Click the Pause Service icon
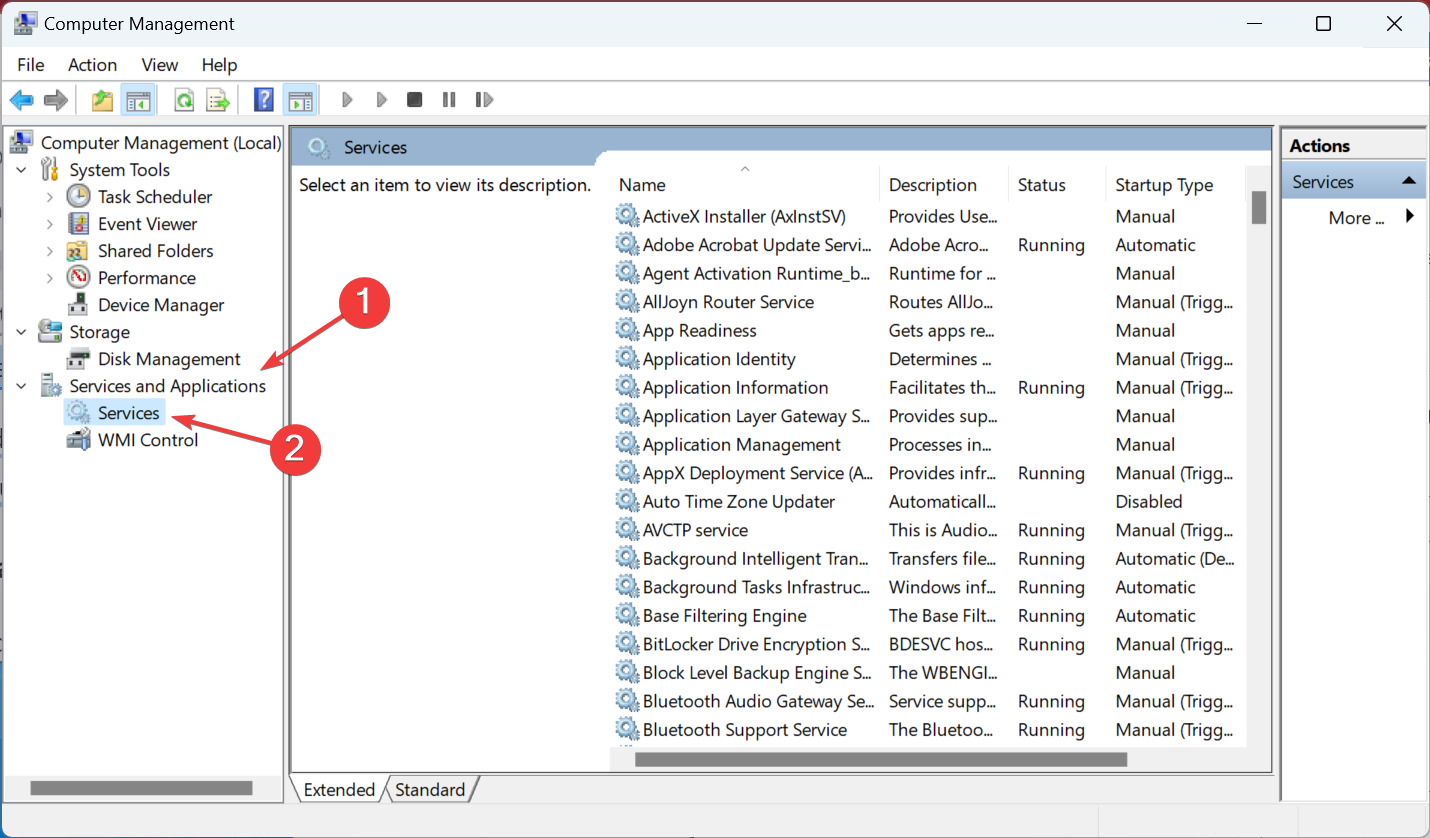 (x=449, y=100)
